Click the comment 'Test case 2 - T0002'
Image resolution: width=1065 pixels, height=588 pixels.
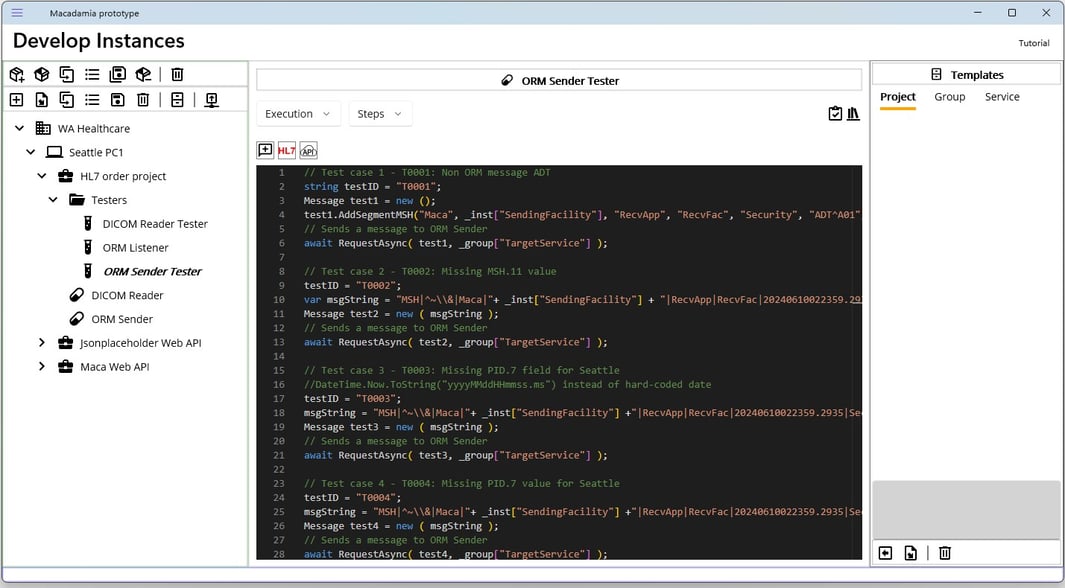[x=430, y=272]
